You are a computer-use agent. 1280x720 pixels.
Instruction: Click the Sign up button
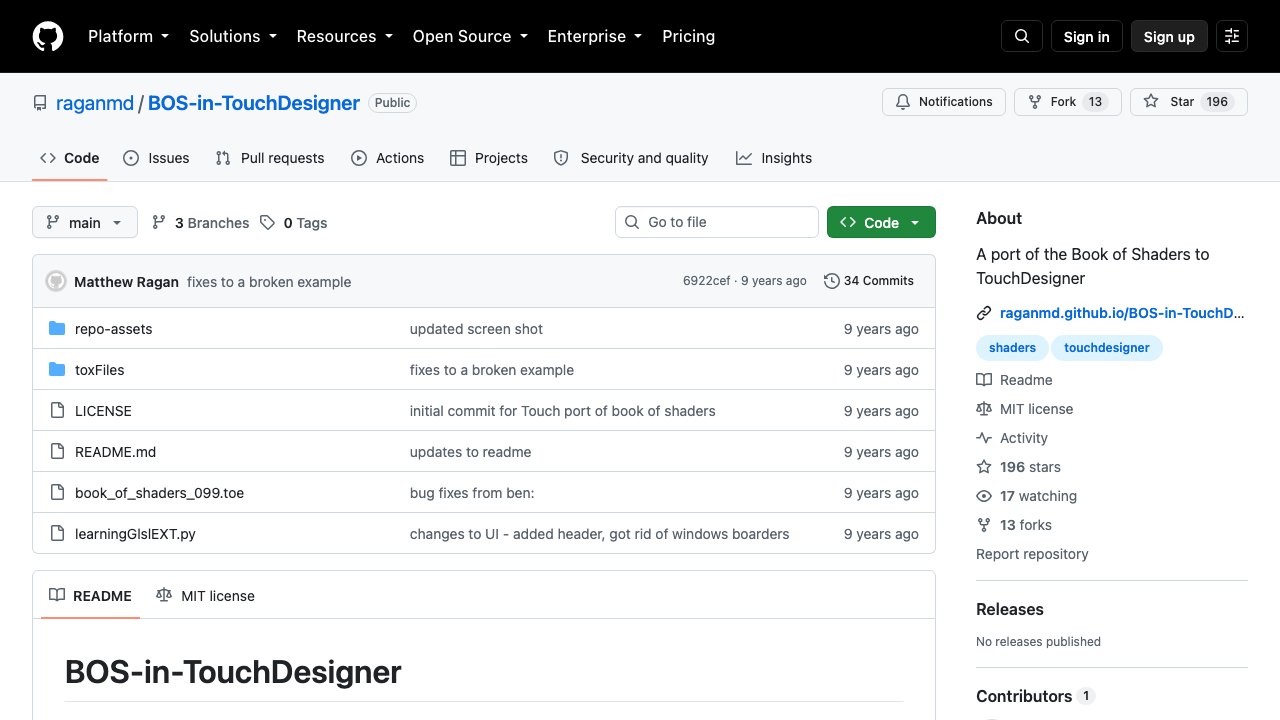1169,36
